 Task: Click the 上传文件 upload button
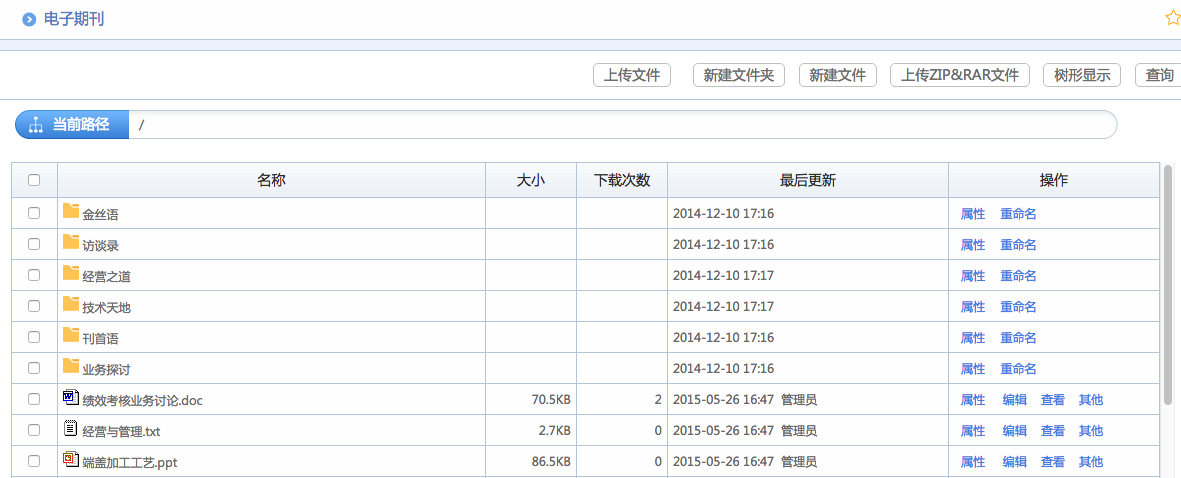(632, 75)
